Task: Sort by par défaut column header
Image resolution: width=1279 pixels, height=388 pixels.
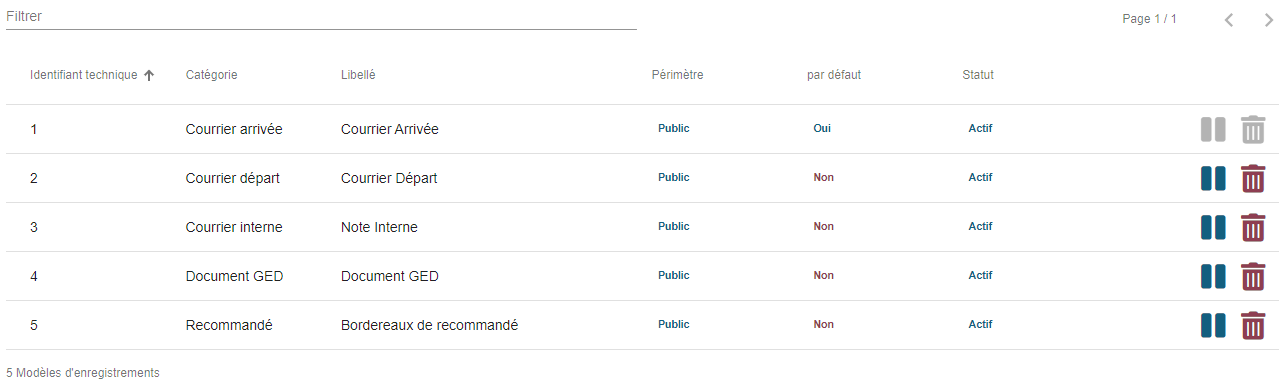Action: (834, 75)
